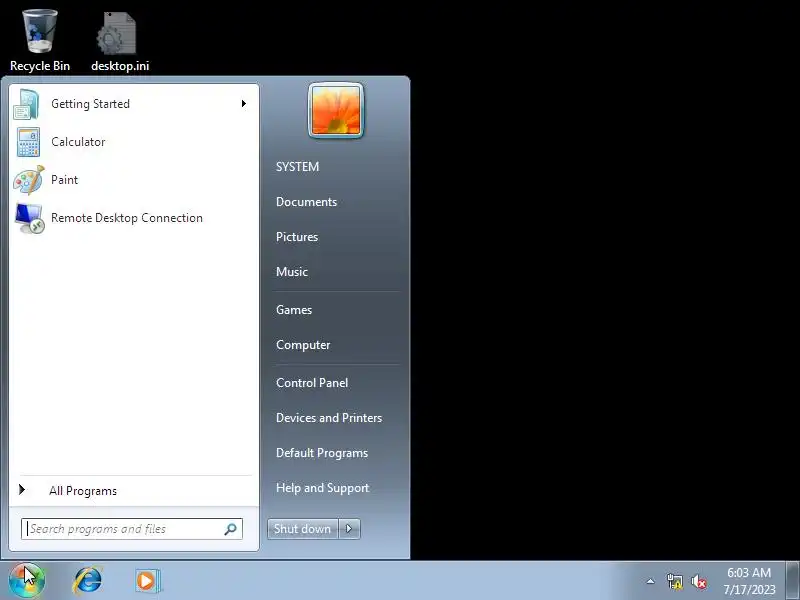
Task: Open Devices and Printers
Action: (329, 418)
